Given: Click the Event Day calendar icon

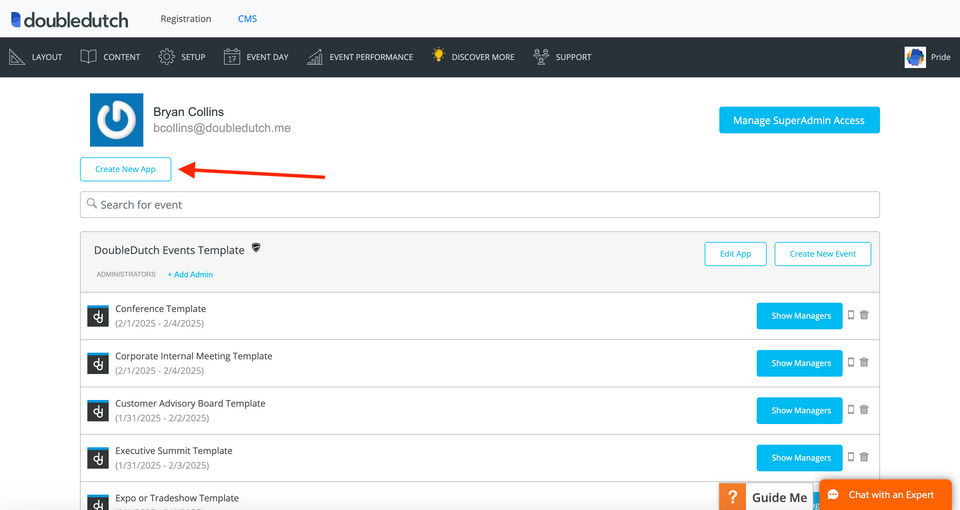Looking at the screenshot, I should [231, 56].
